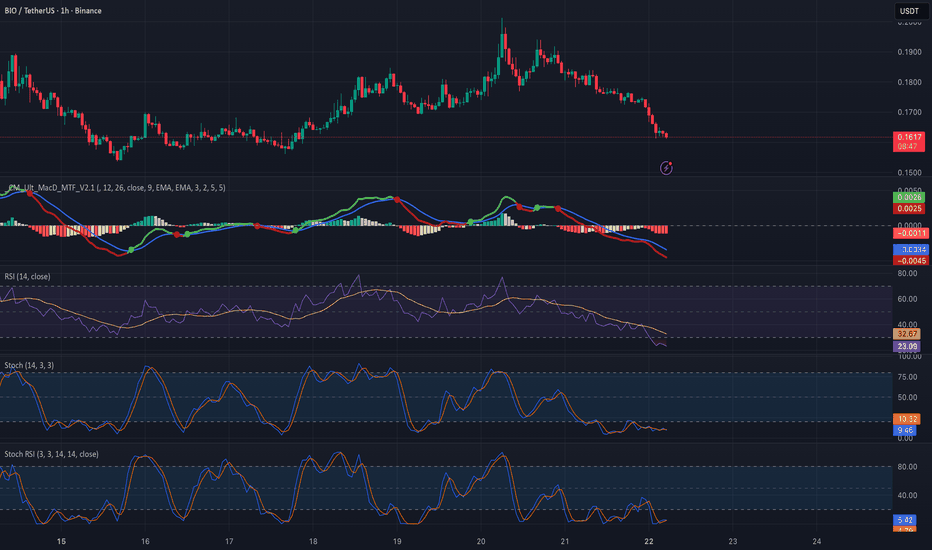Click date 24 on the time axis
The height and width of the screenshot is (550, 932).
pyautogui.click(x=817, y=541)
